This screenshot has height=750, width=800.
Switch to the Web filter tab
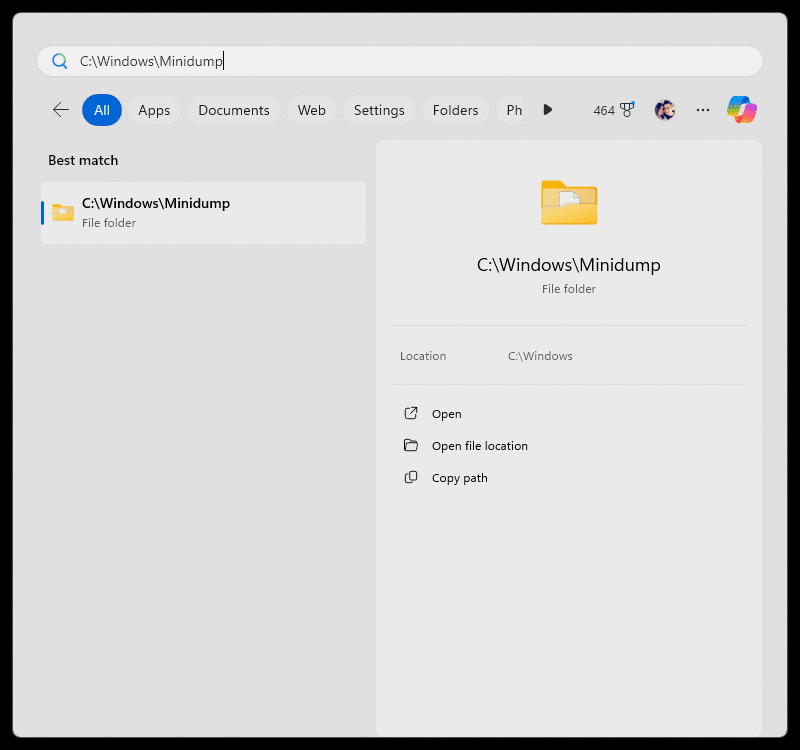(x=312, y=110)
